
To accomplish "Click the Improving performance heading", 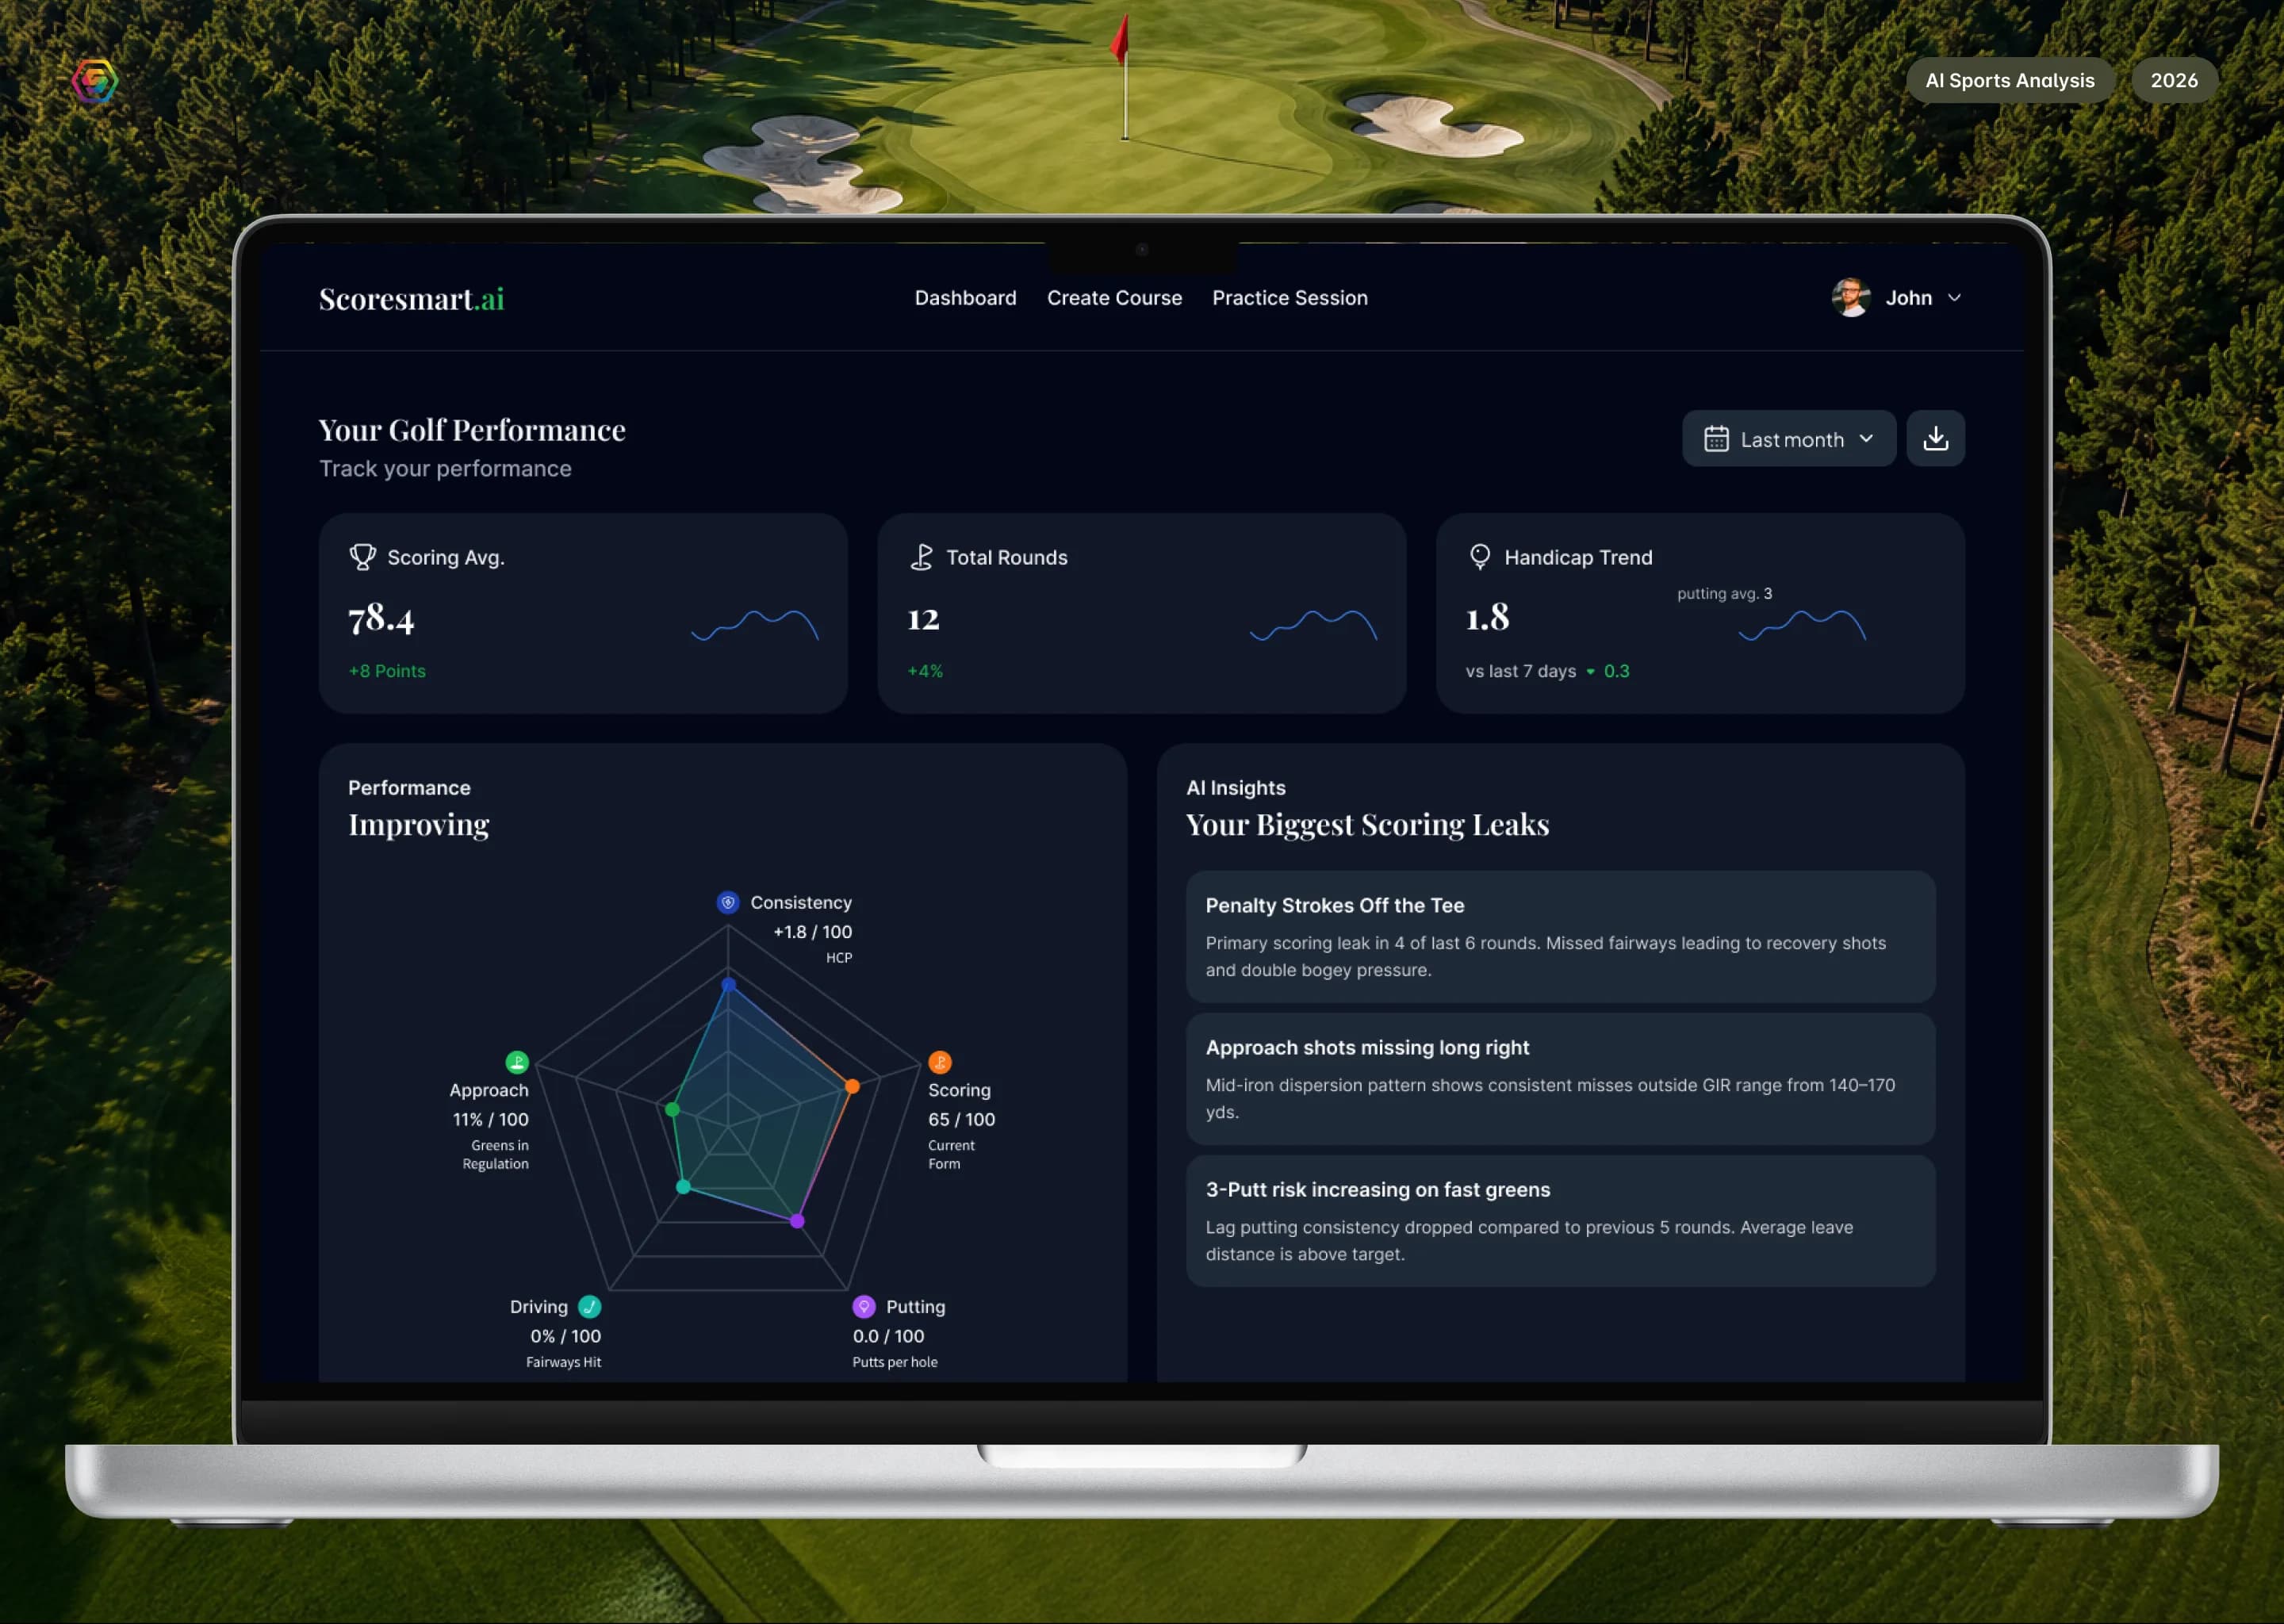I will coord(418,824).
